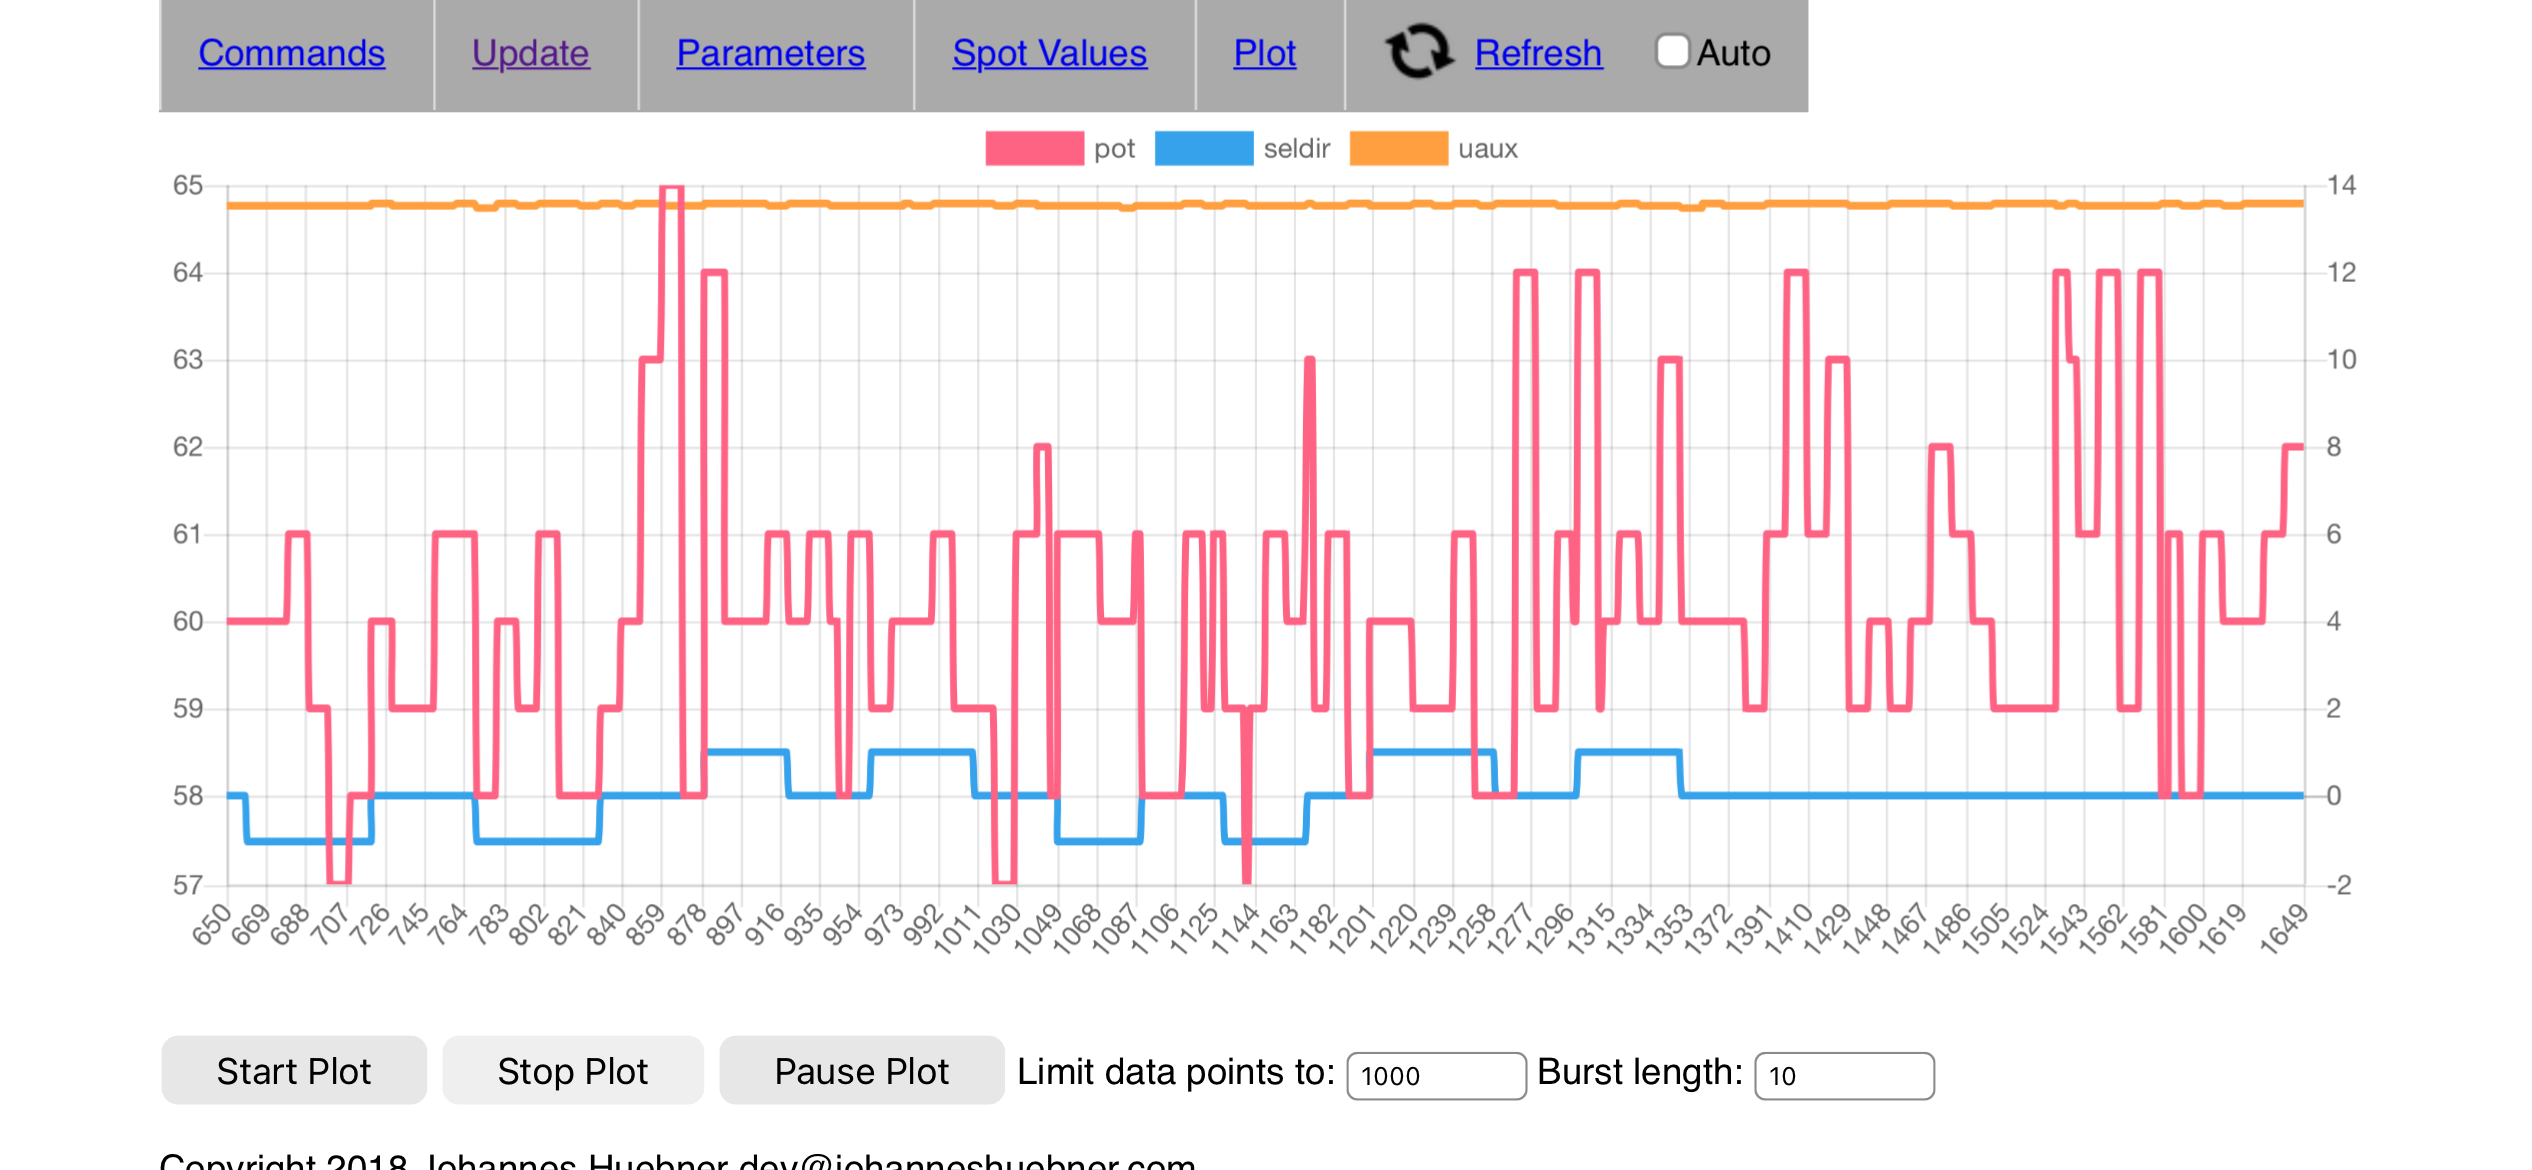This screenshot has width=2532, height=1170.
Task: Toggle uaux series via orange legend swatch
Action: coord(1398,149)
